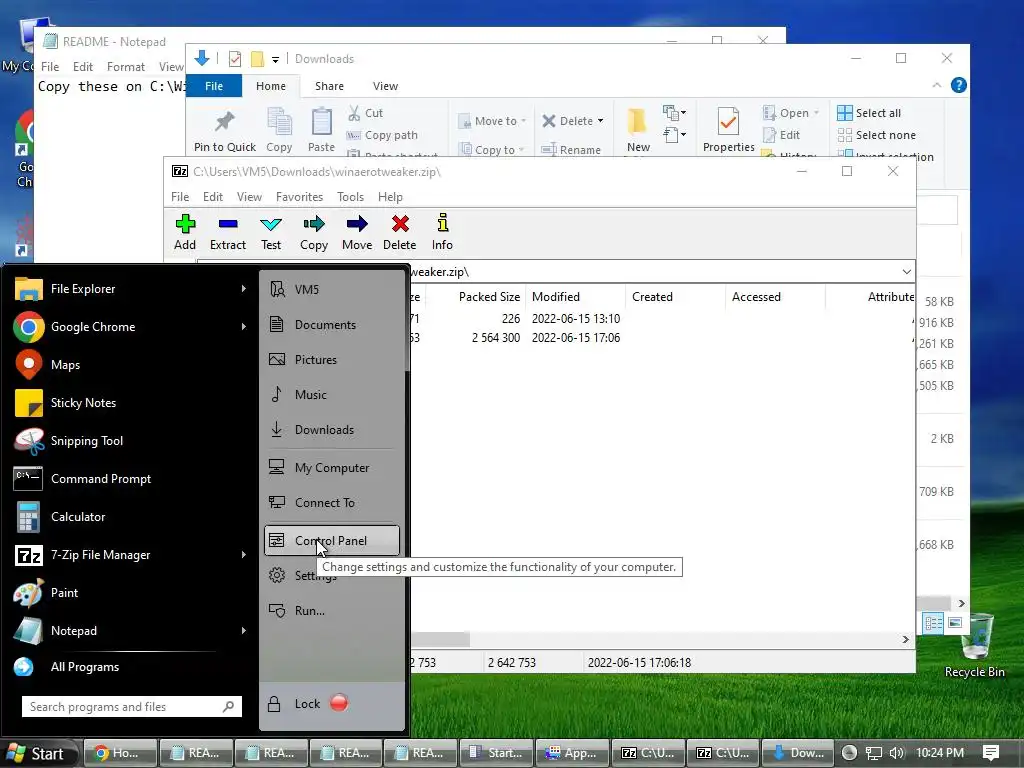Open the VM5 user folder
This screenshot has width=1024, height=768.
click(332, 289)
